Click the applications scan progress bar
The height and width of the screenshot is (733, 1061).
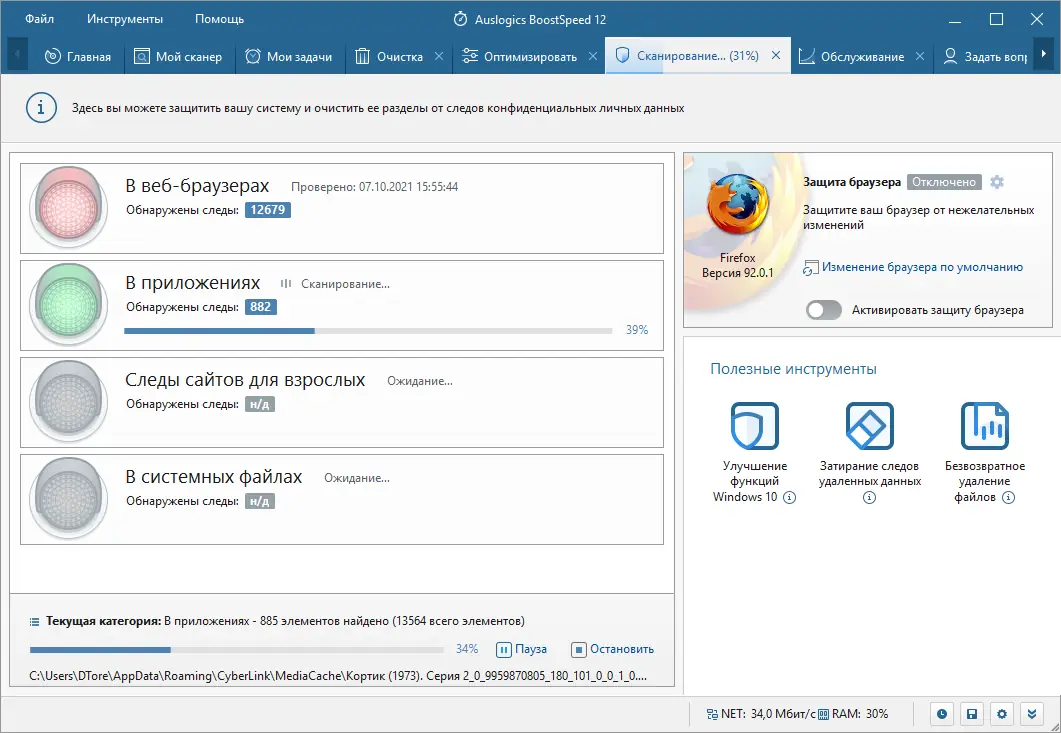click(x=368, y=331)
